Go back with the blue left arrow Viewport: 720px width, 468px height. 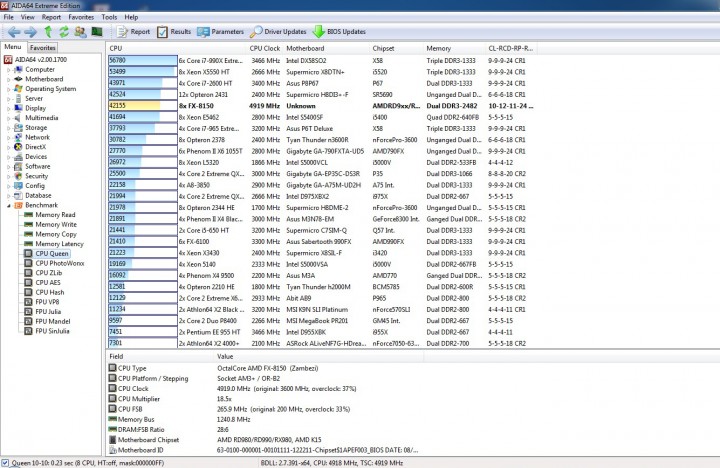[x=14, y=32]
